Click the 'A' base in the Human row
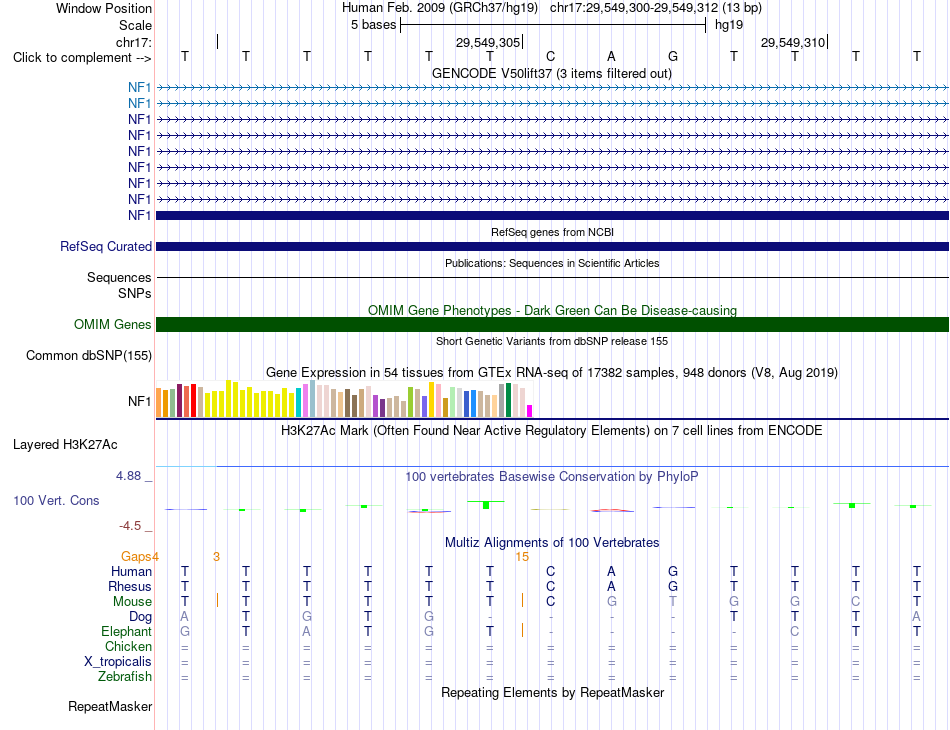The image size is (950, 730). click(x=611, y=571)
